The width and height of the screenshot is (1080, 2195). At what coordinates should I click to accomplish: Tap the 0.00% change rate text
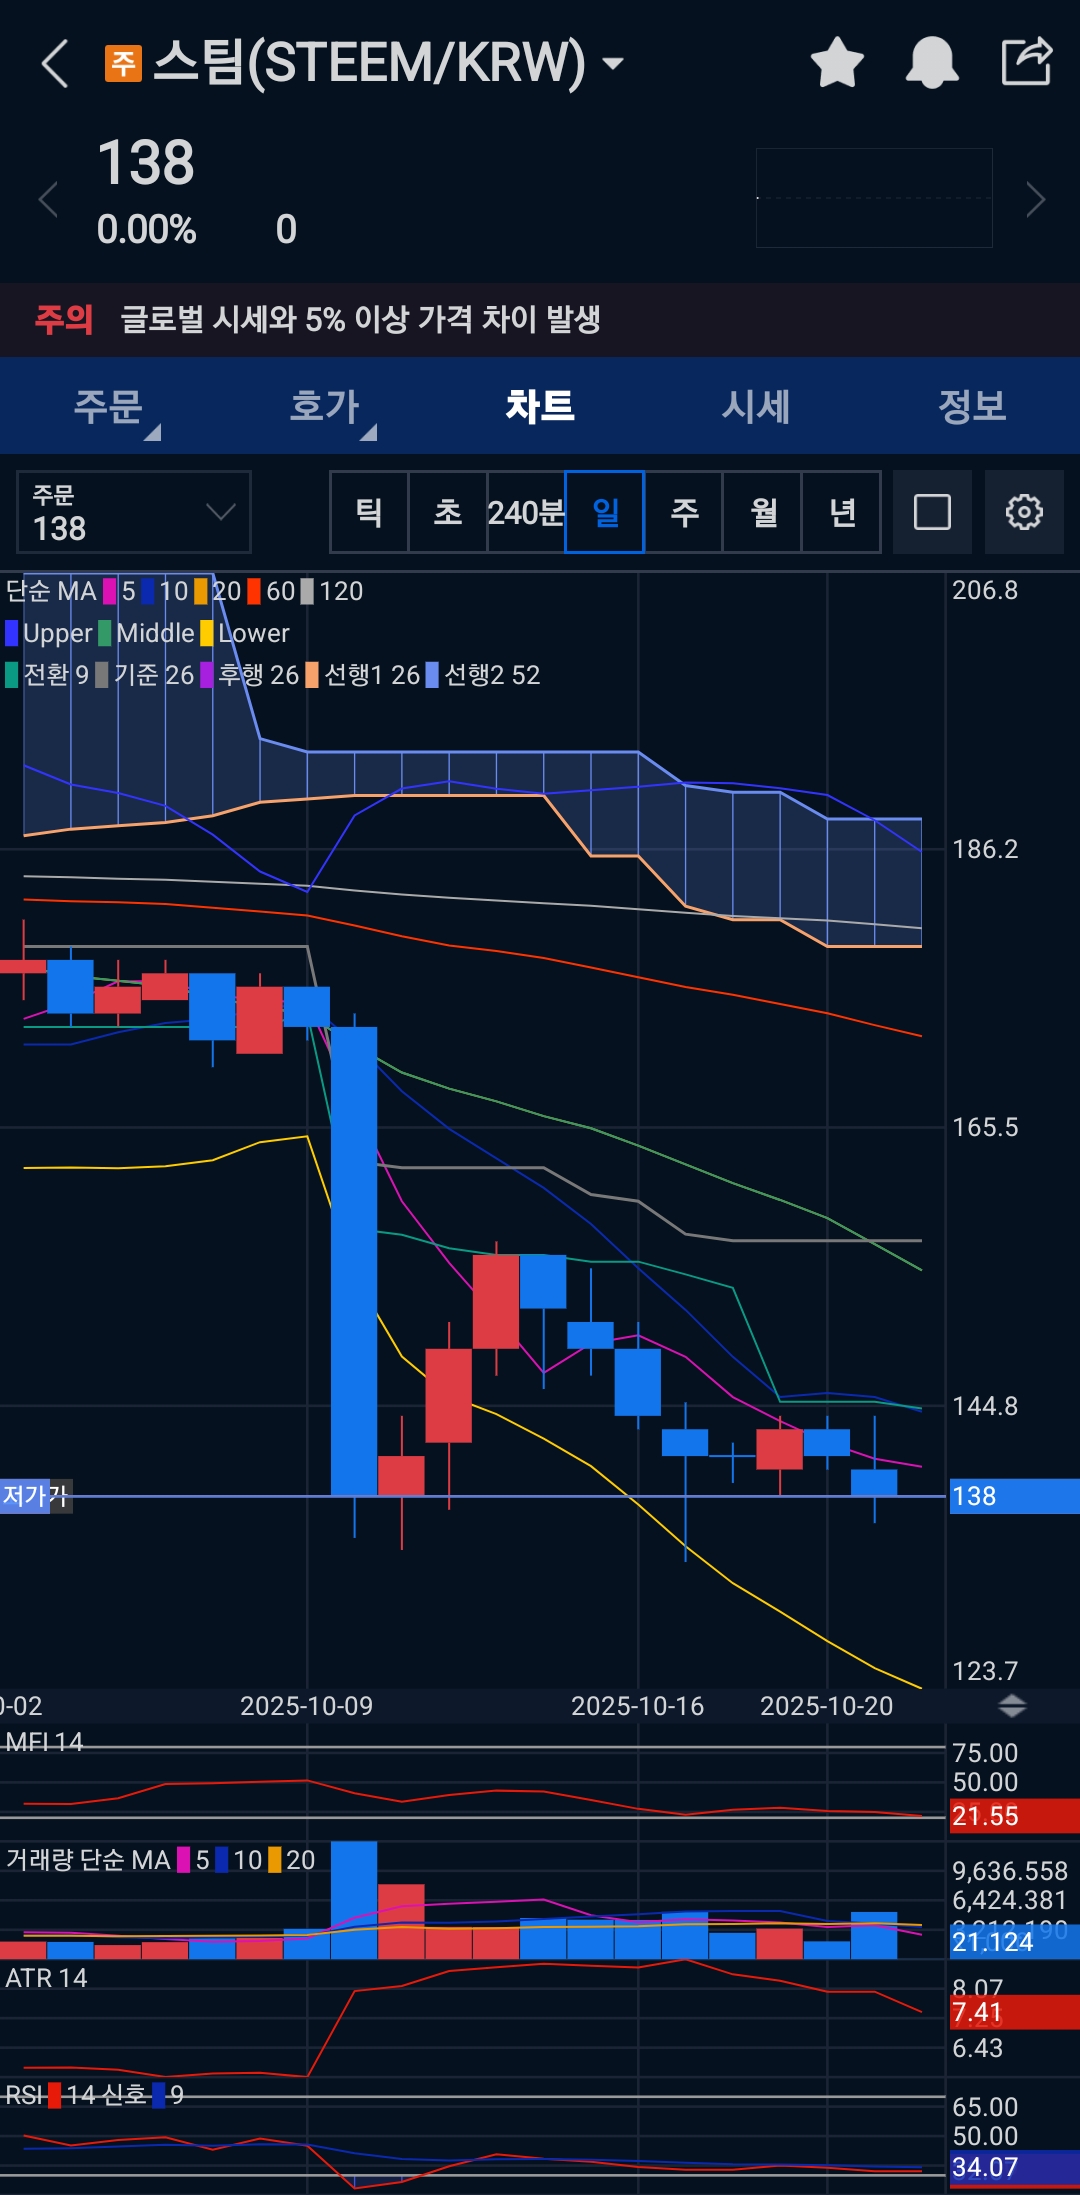click(146, 230)
